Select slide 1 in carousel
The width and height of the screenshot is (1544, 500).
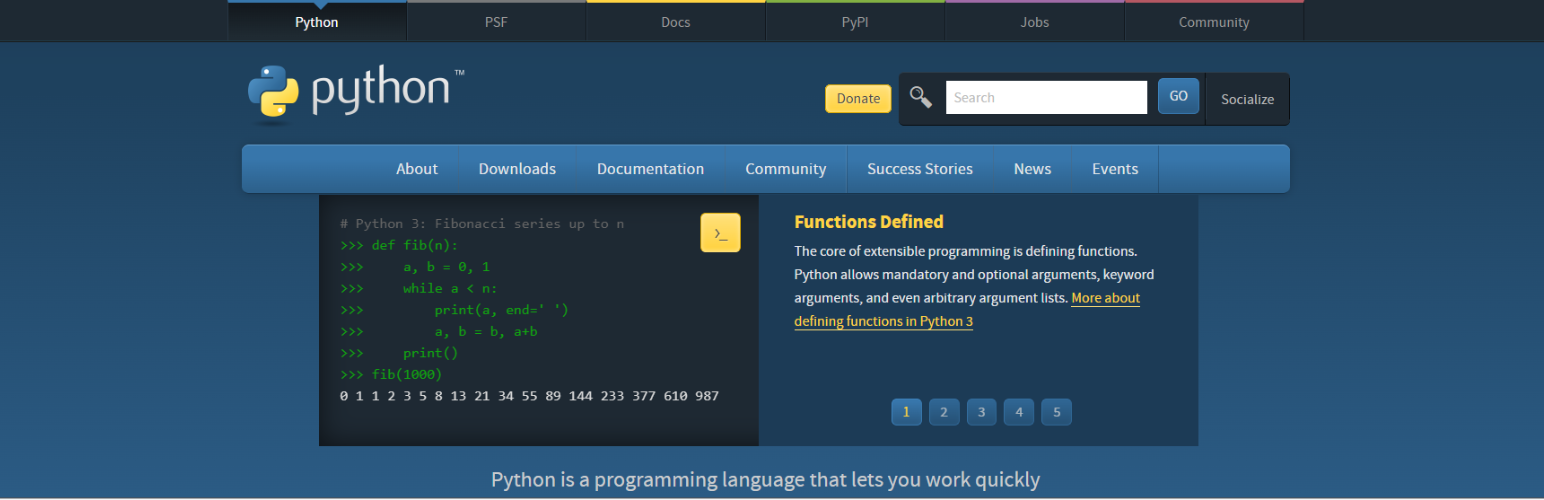pyautogui.click(x=906, y=412)
